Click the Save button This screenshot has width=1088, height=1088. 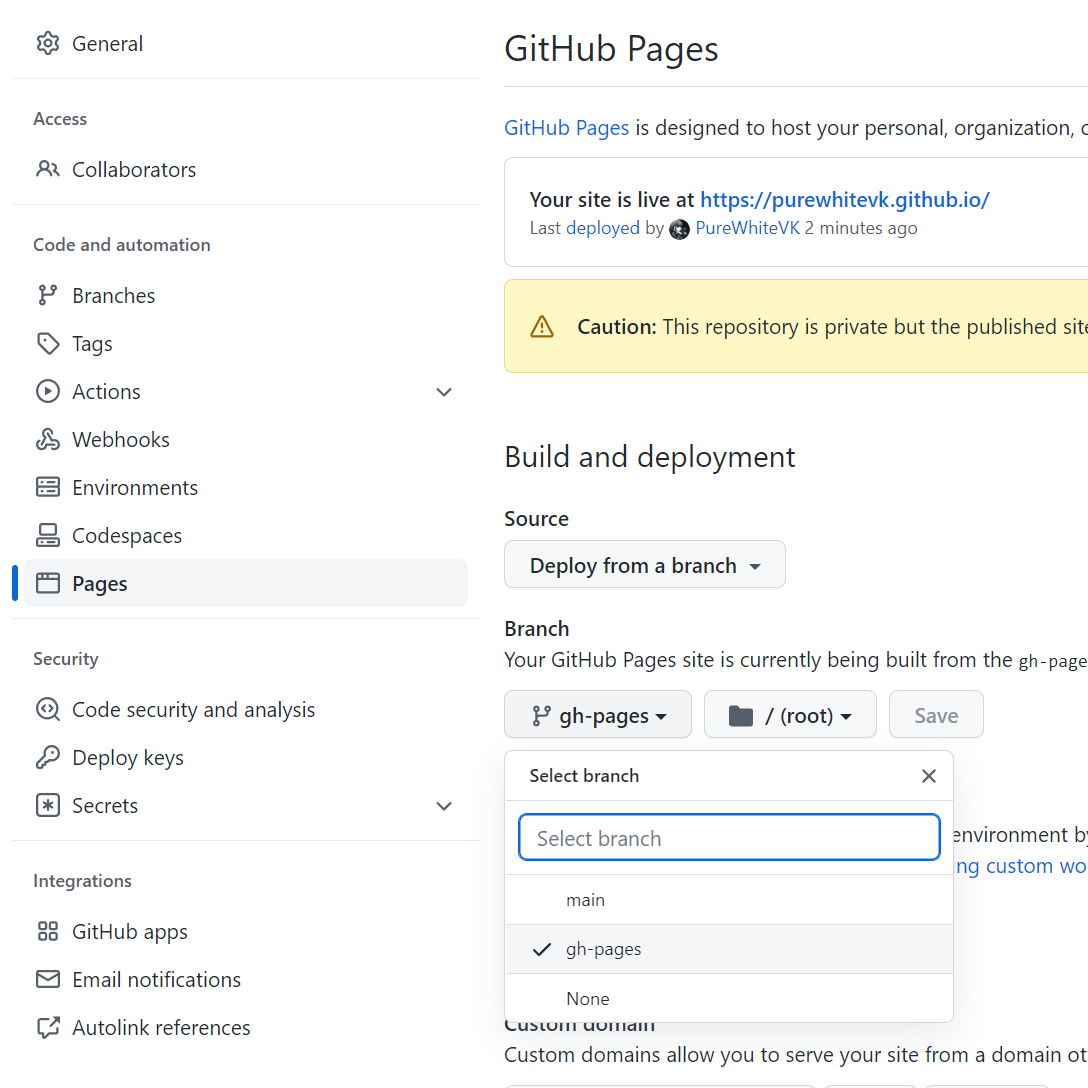tap(936, 715)
